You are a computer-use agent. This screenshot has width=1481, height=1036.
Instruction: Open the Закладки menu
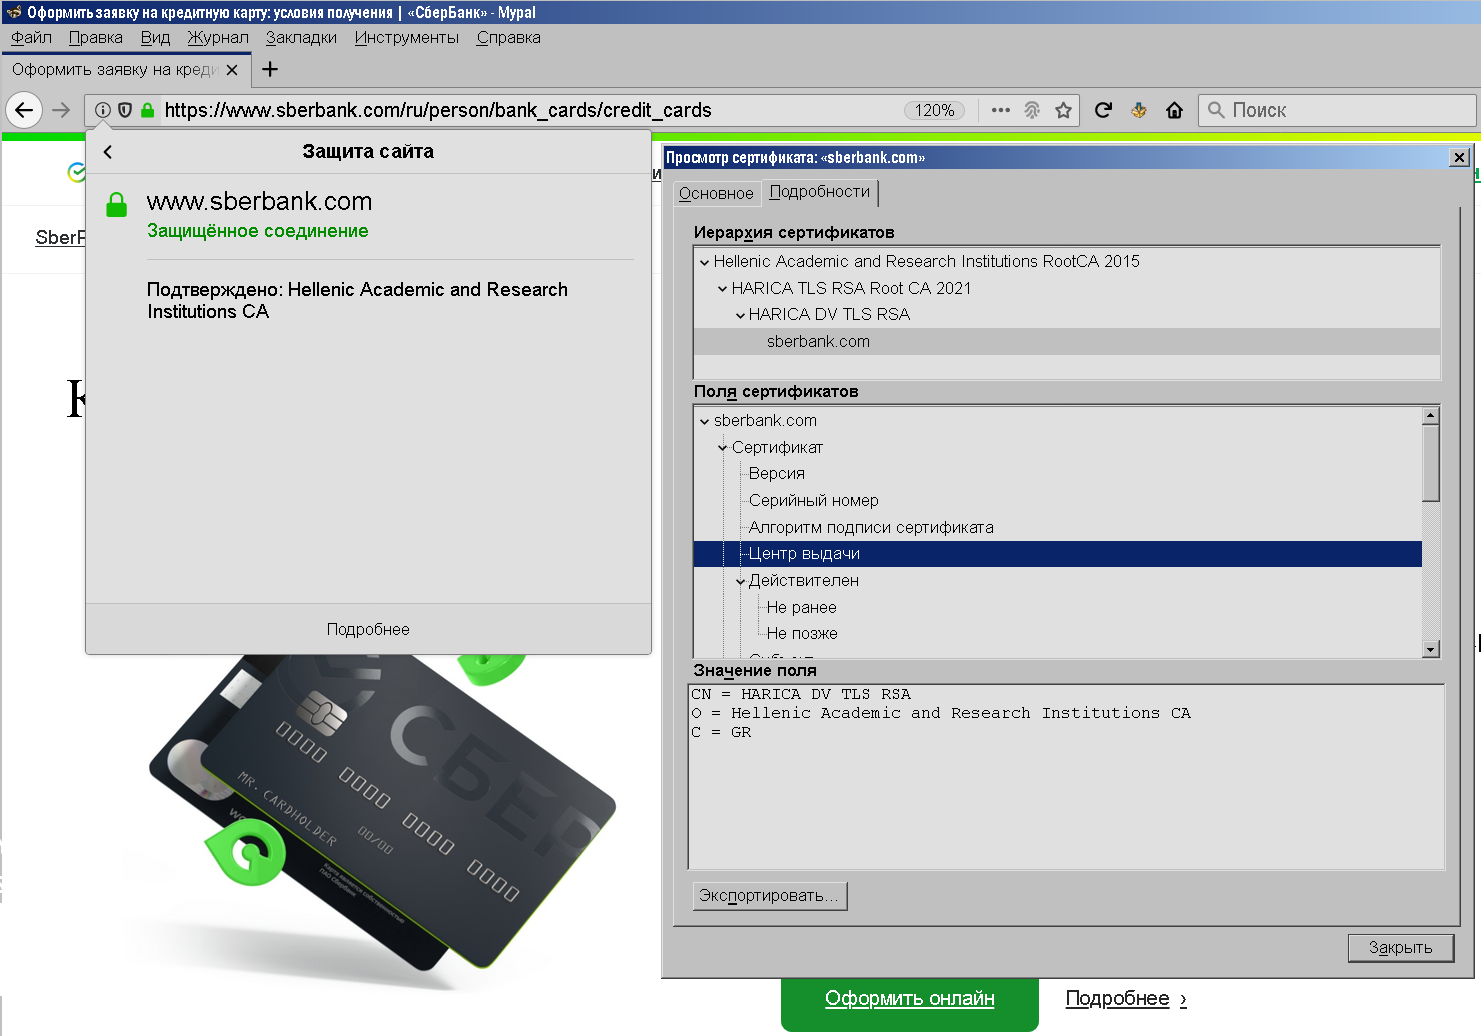301,37
